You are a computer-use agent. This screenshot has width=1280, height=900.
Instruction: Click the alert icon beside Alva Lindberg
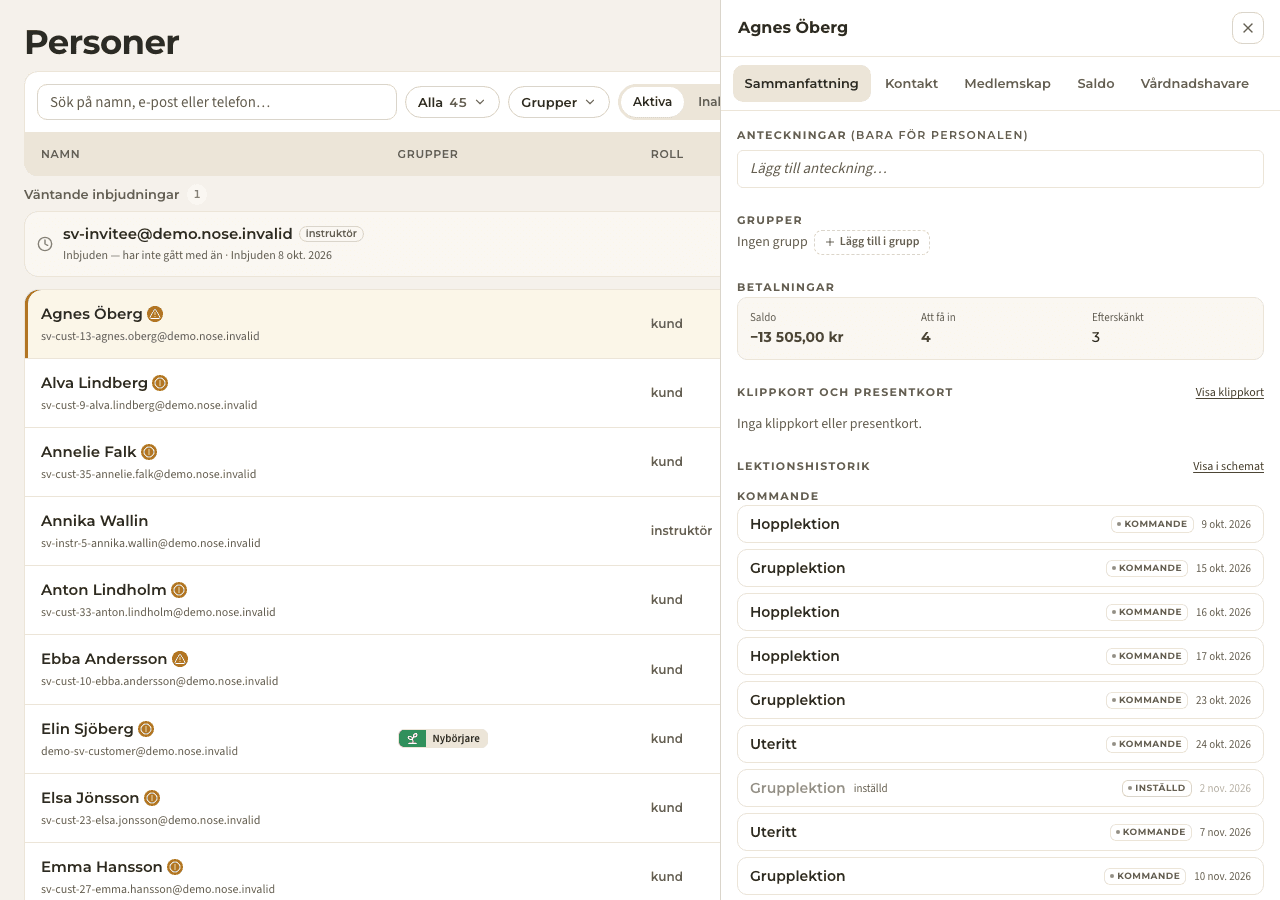(160, 383)
